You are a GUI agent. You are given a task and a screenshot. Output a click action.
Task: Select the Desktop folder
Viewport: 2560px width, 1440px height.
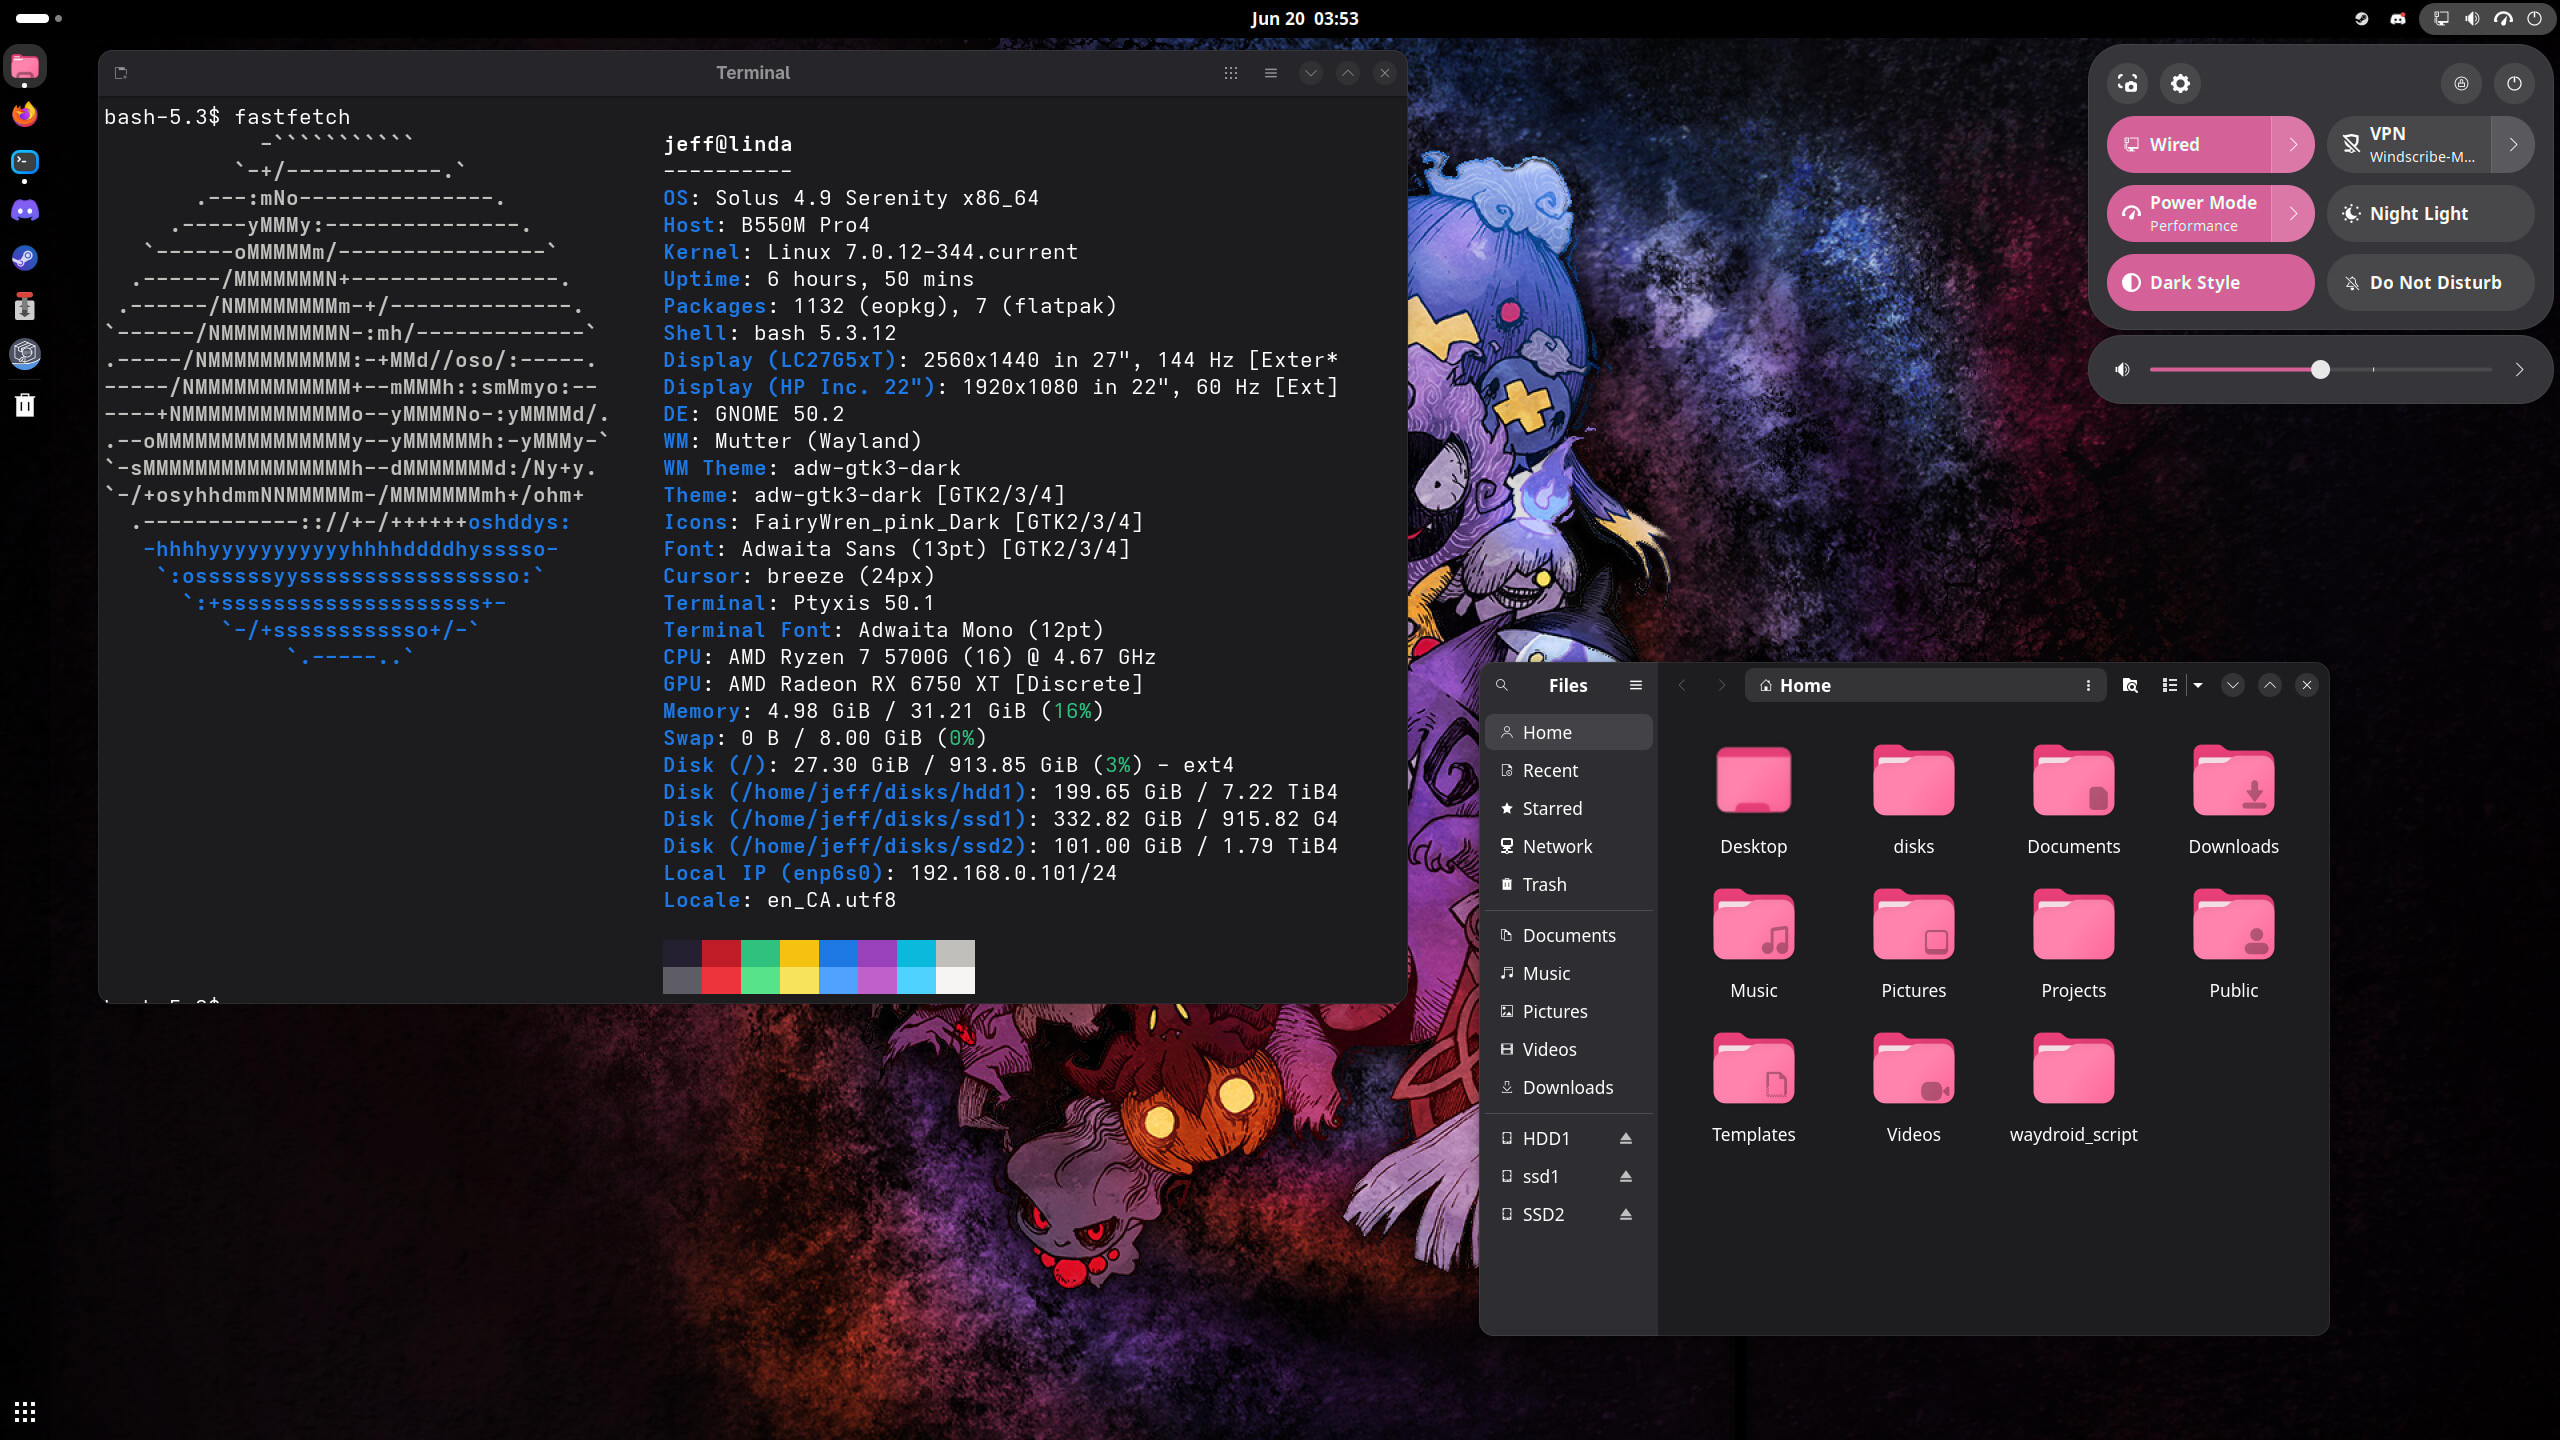click(1753, 800)
